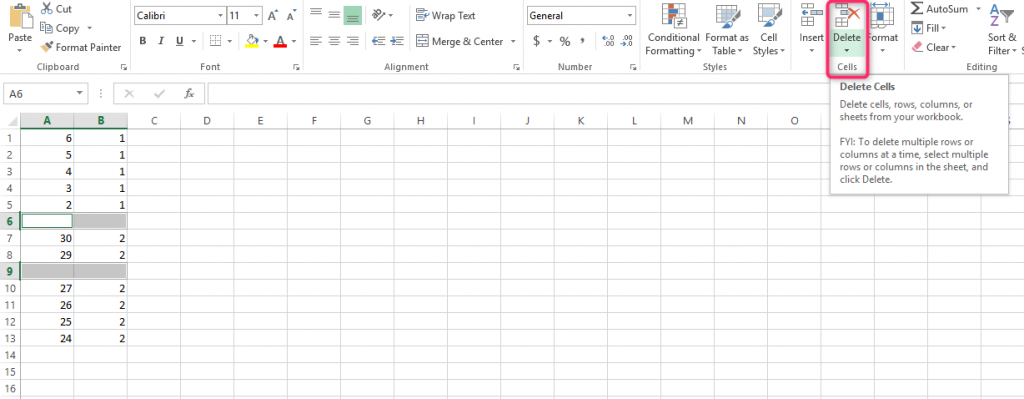The height and width of the screenshot is (399, 1024).
Task: Open Conditional Formatting menu
Action: coord(673,29)
